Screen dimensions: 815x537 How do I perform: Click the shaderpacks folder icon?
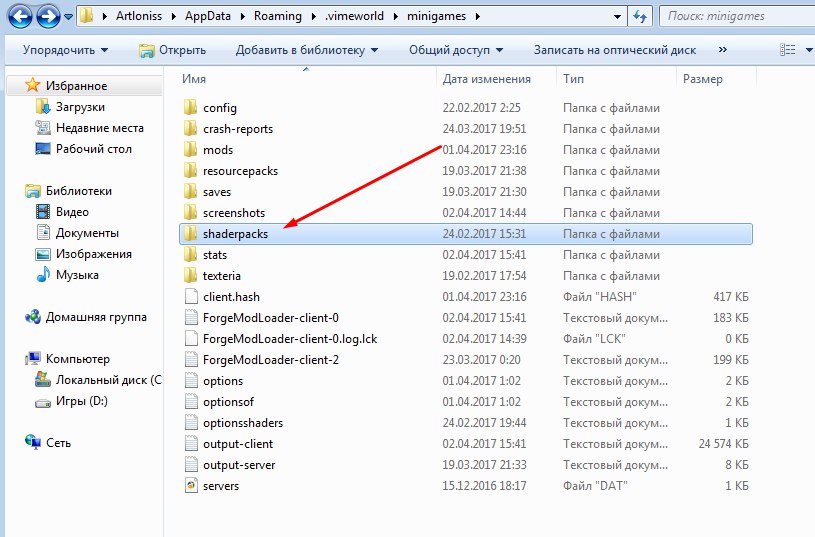tap(191, 233)
